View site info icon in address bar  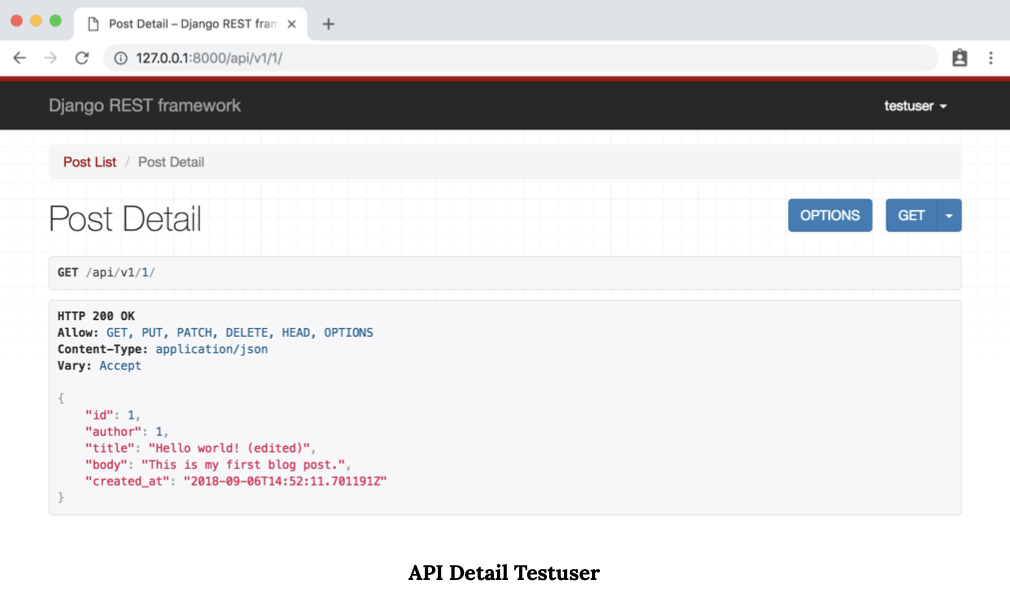coord(120,58)
